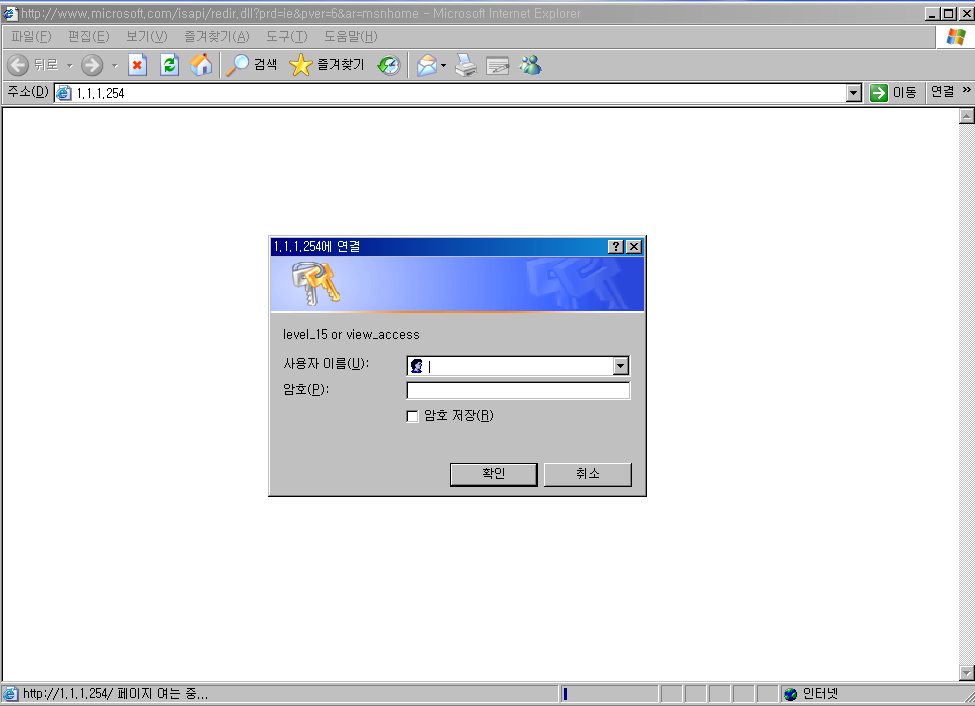Open the 편집(E) menu
The height and width of the screenshot is (706, 975).
pyautogui.click(x=89, y=37)
